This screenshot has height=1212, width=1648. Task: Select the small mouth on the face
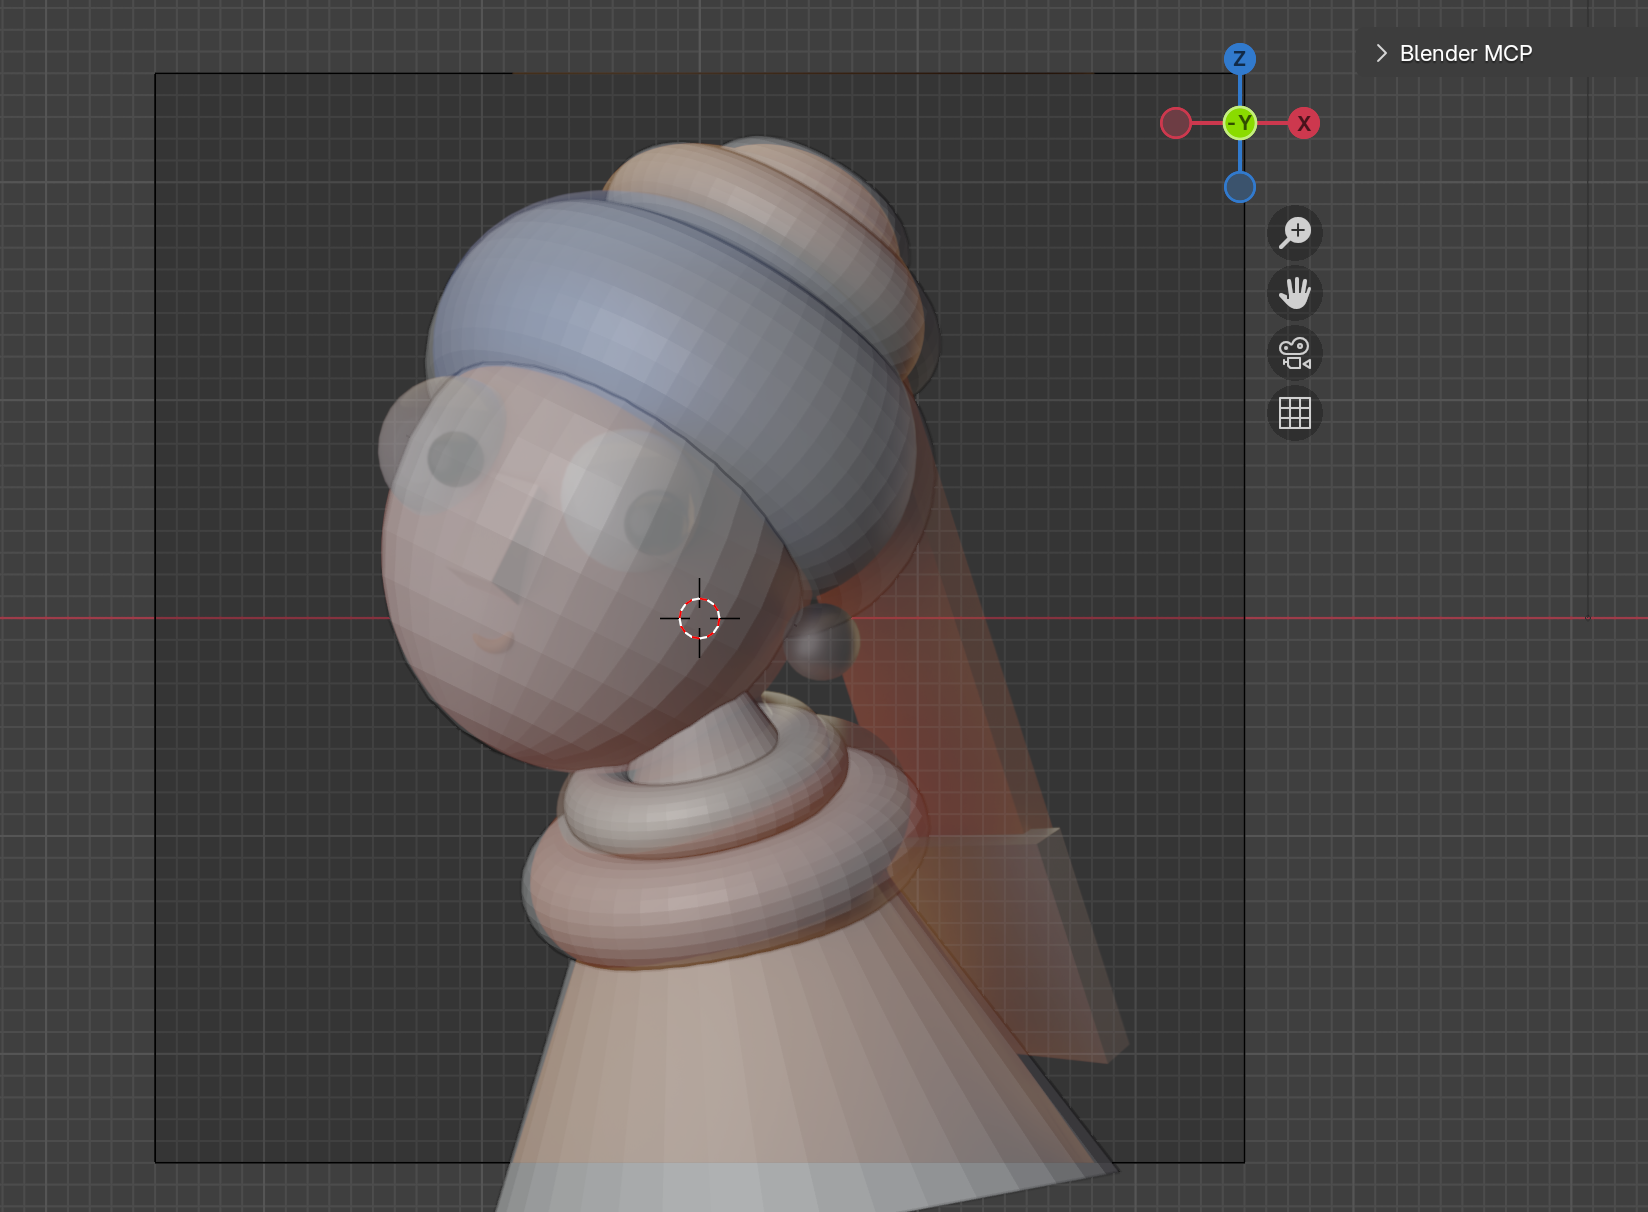click(x=492, y=639)
